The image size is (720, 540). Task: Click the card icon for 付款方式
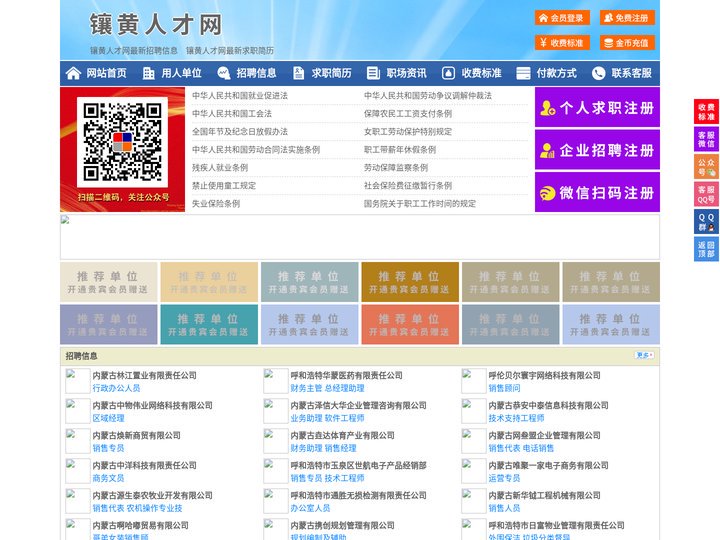coord(523,73)
